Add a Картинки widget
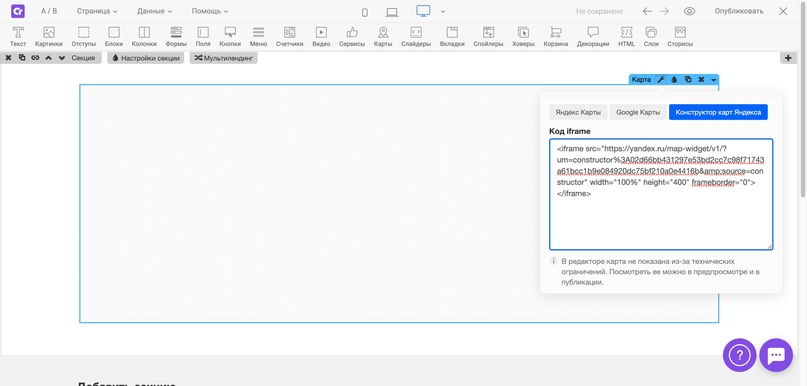 click(49, 37)
